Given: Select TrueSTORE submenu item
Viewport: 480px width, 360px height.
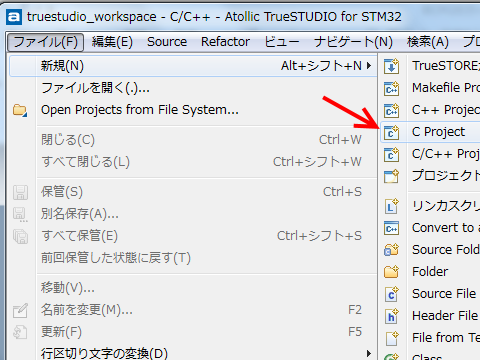Looking at the screenshot, I should [x=430, y=66].
